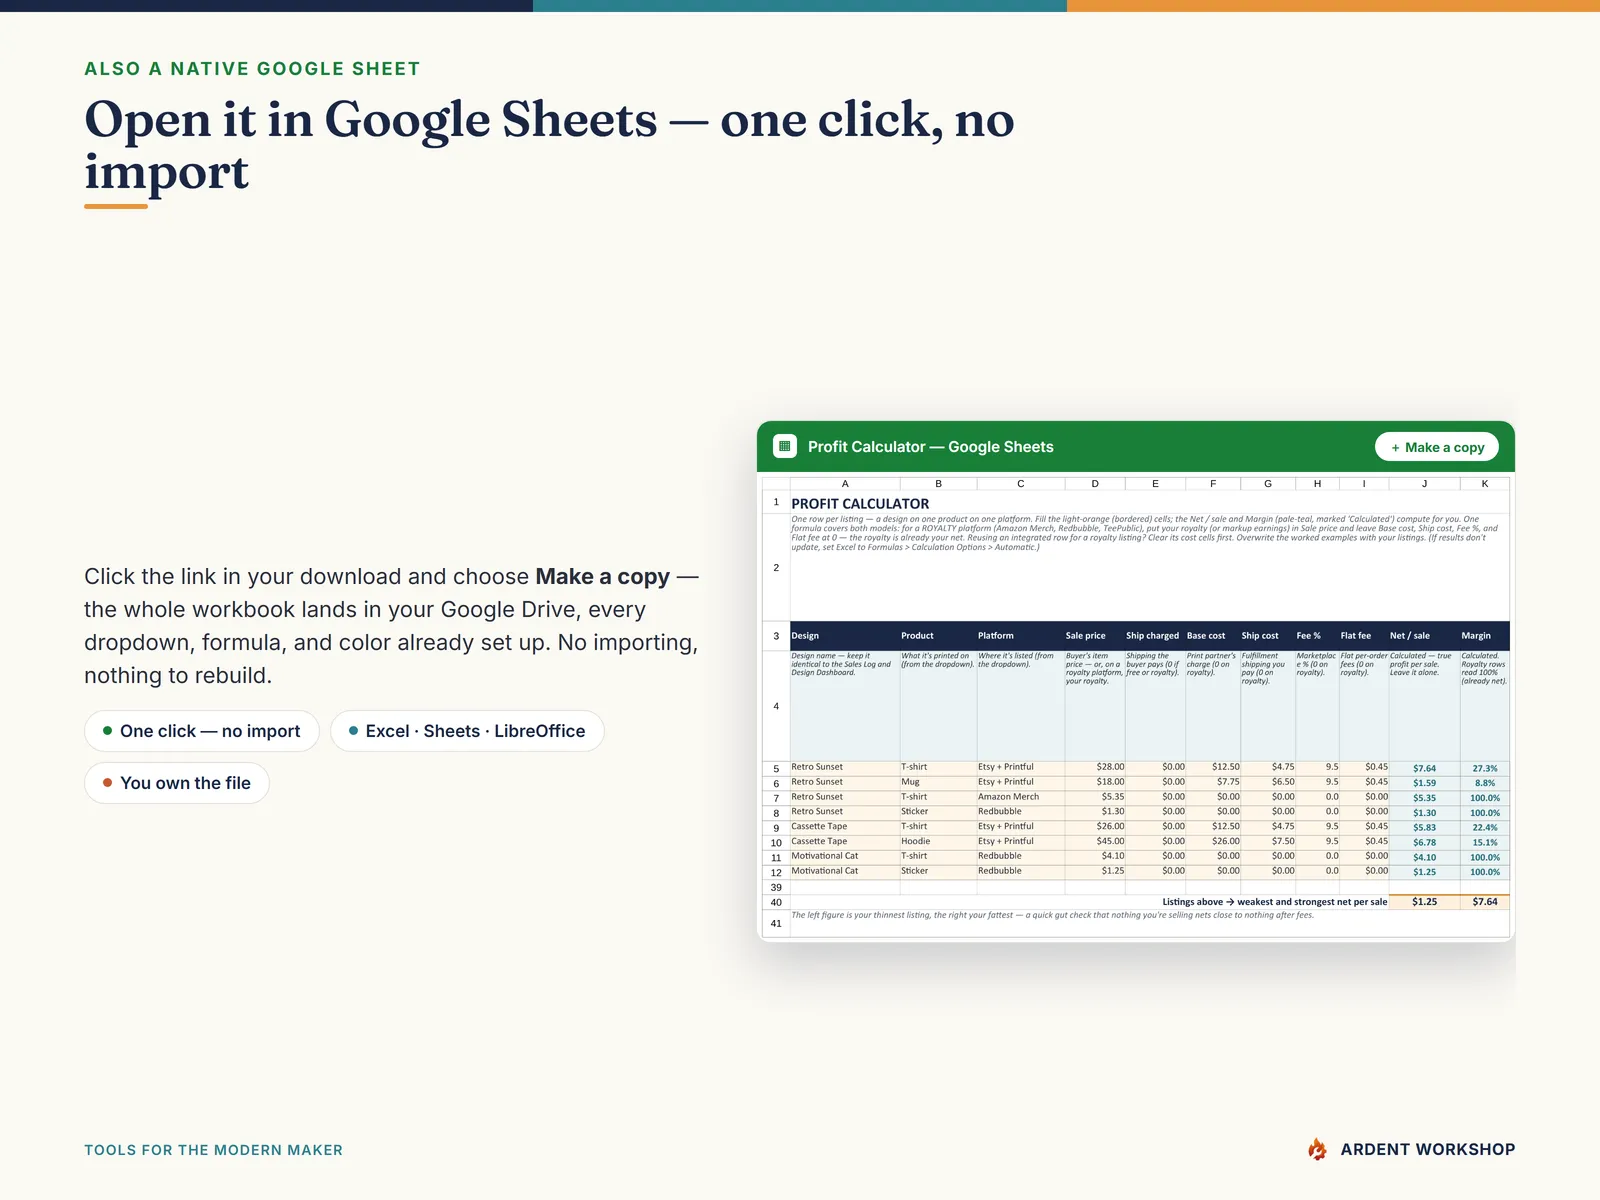Image resolution: width=1600 pixels, height=1200 pixels.
Task: Click the "$7.75" base cost cell
Action: click(1213, 782)
